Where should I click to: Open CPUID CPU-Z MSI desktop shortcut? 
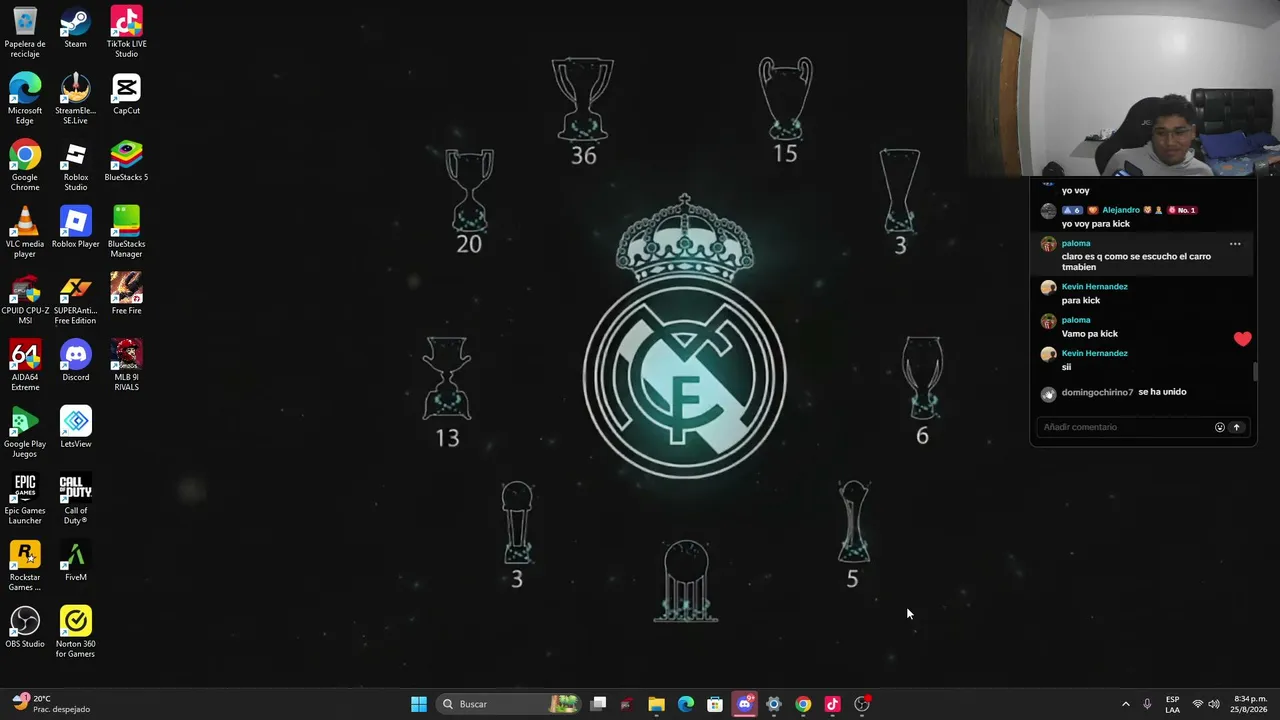pyautogui.click(x=25, y=299)
